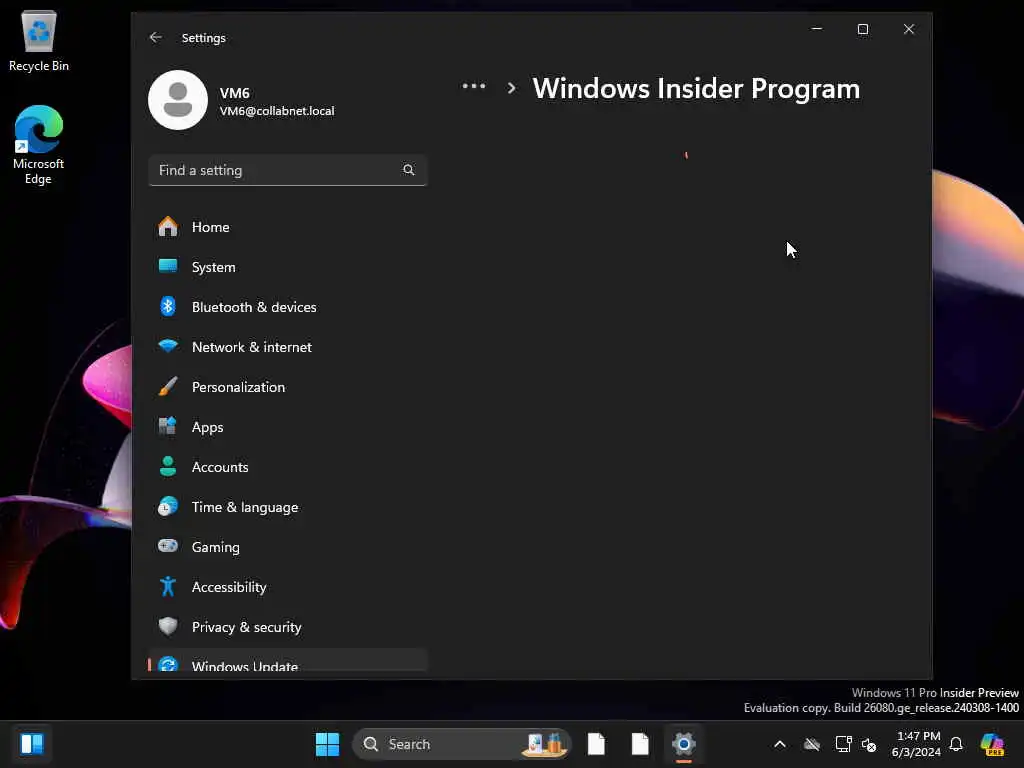Click the Privacy & security shield icon
Viewport: 1024px width, 768px height.
tap(168, 626)
